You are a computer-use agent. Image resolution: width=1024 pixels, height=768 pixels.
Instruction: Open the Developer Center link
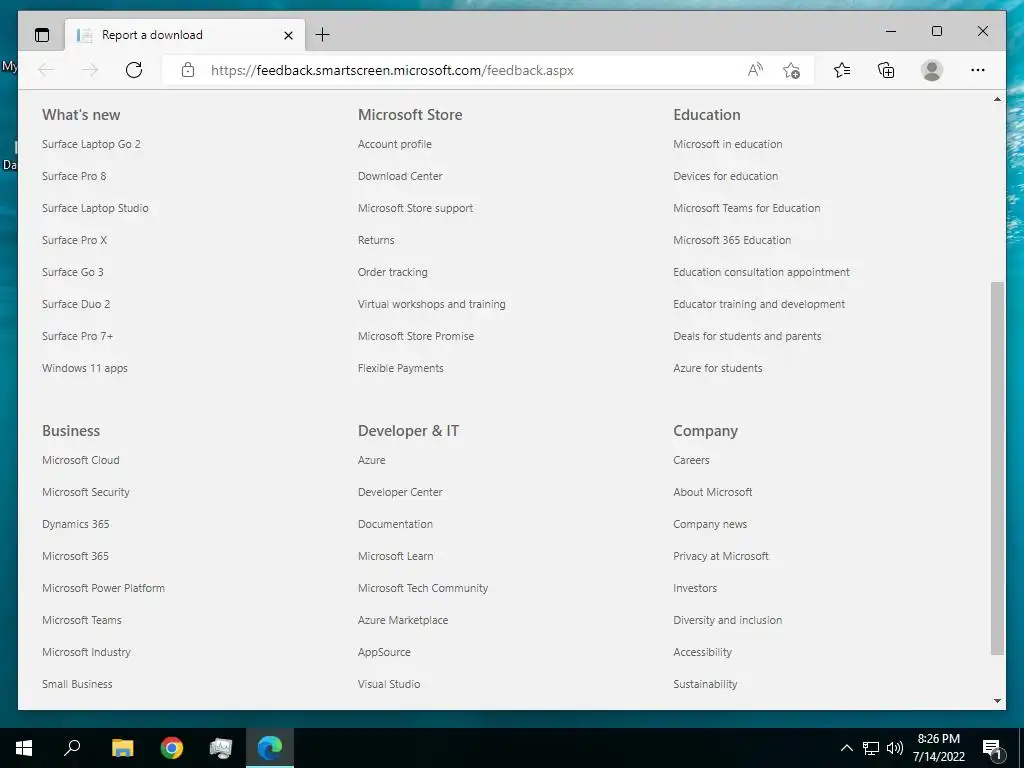click(400, 492)
